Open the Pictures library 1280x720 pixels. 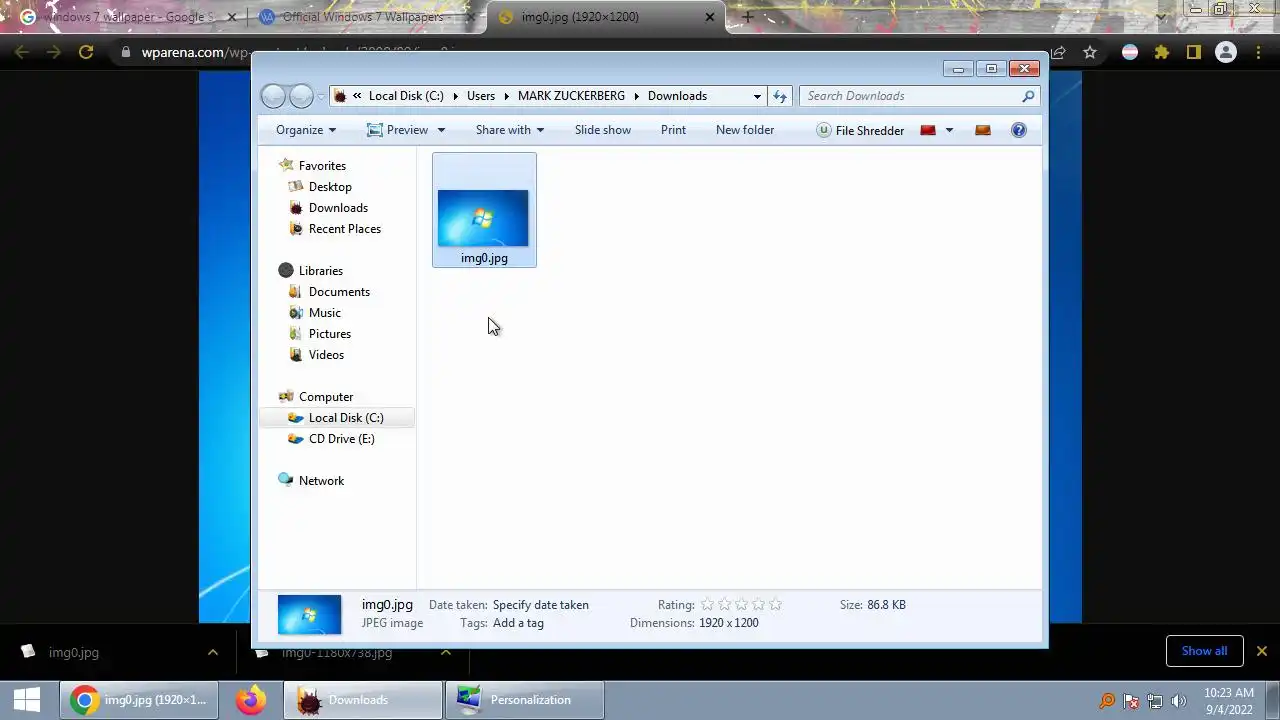tap(329, 334)
